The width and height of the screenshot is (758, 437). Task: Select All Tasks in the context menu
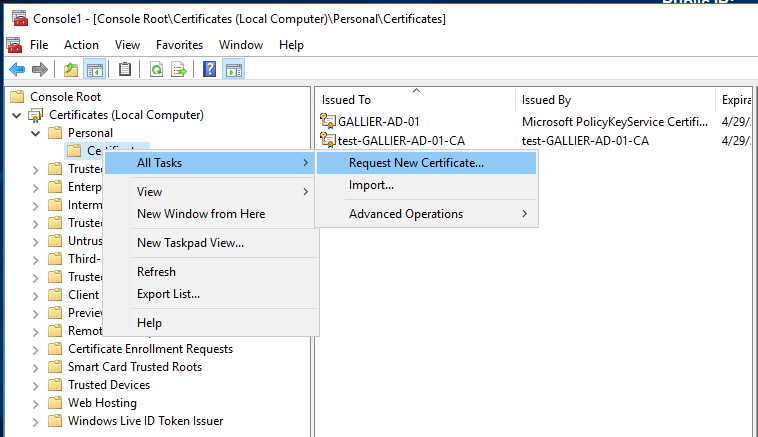click(209, 163)
